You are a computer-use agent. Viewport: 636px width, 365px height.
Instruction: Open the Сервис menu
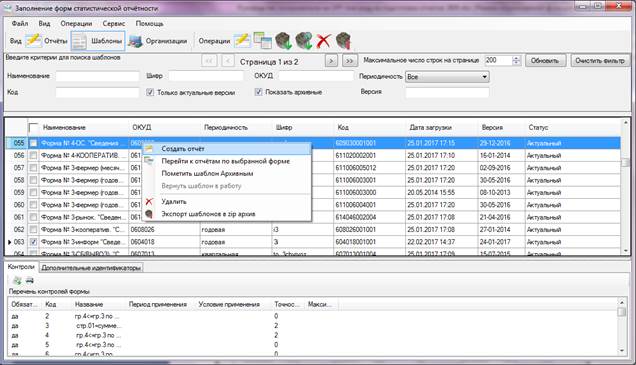pyautogui.click(x=114, y=24)
